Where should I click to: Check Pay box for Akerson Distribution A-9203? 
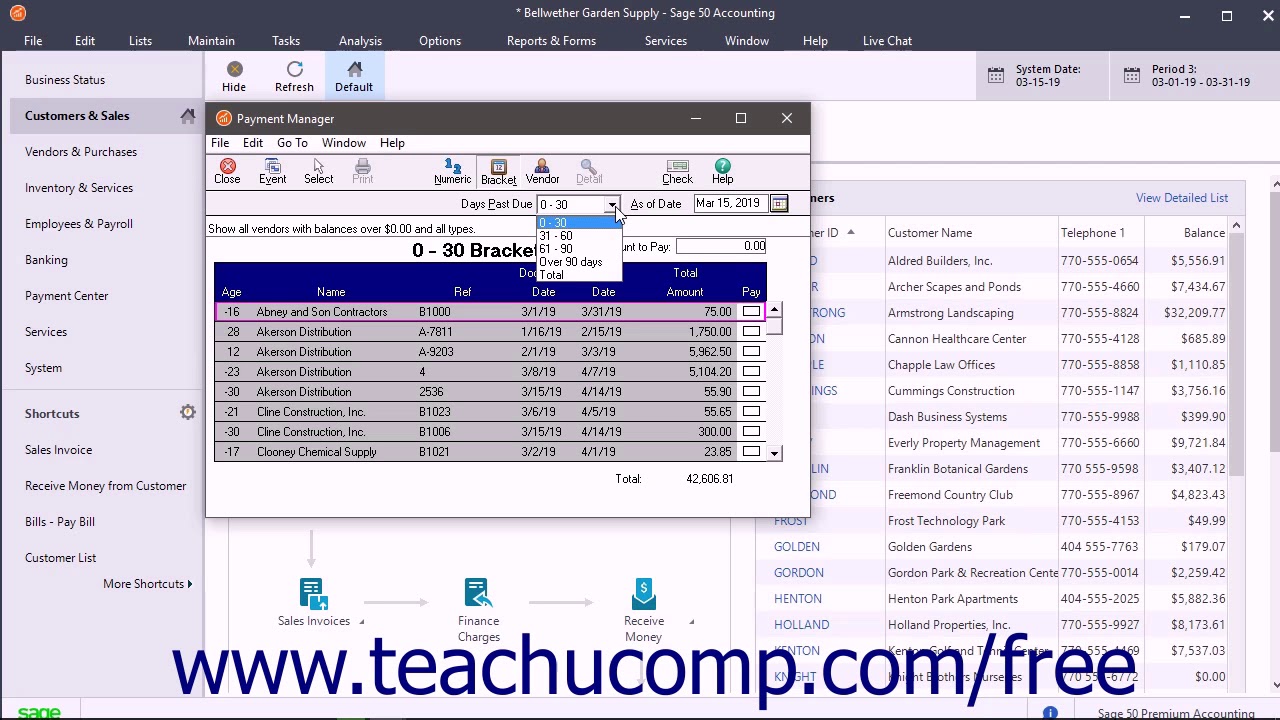[x=751, y=352]
